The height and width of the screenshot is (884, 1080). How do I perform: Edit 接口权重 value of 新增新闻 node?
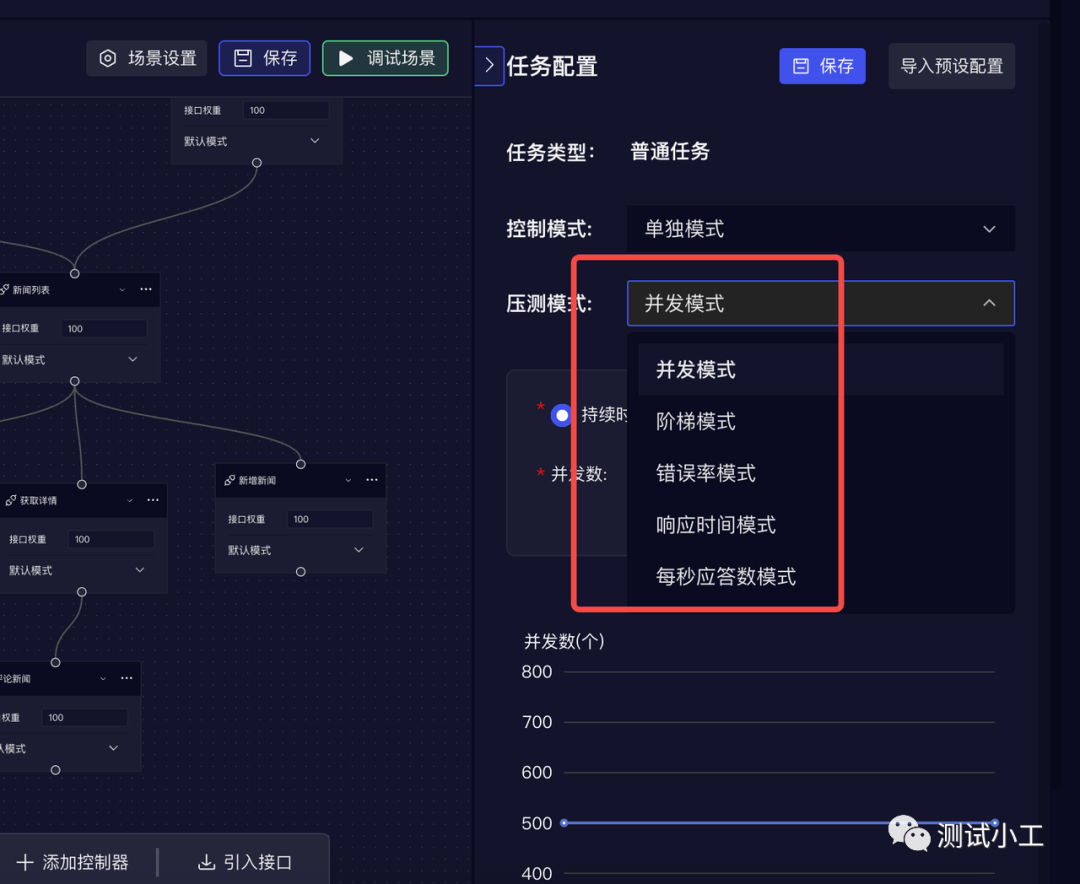(x=330, y=519)
